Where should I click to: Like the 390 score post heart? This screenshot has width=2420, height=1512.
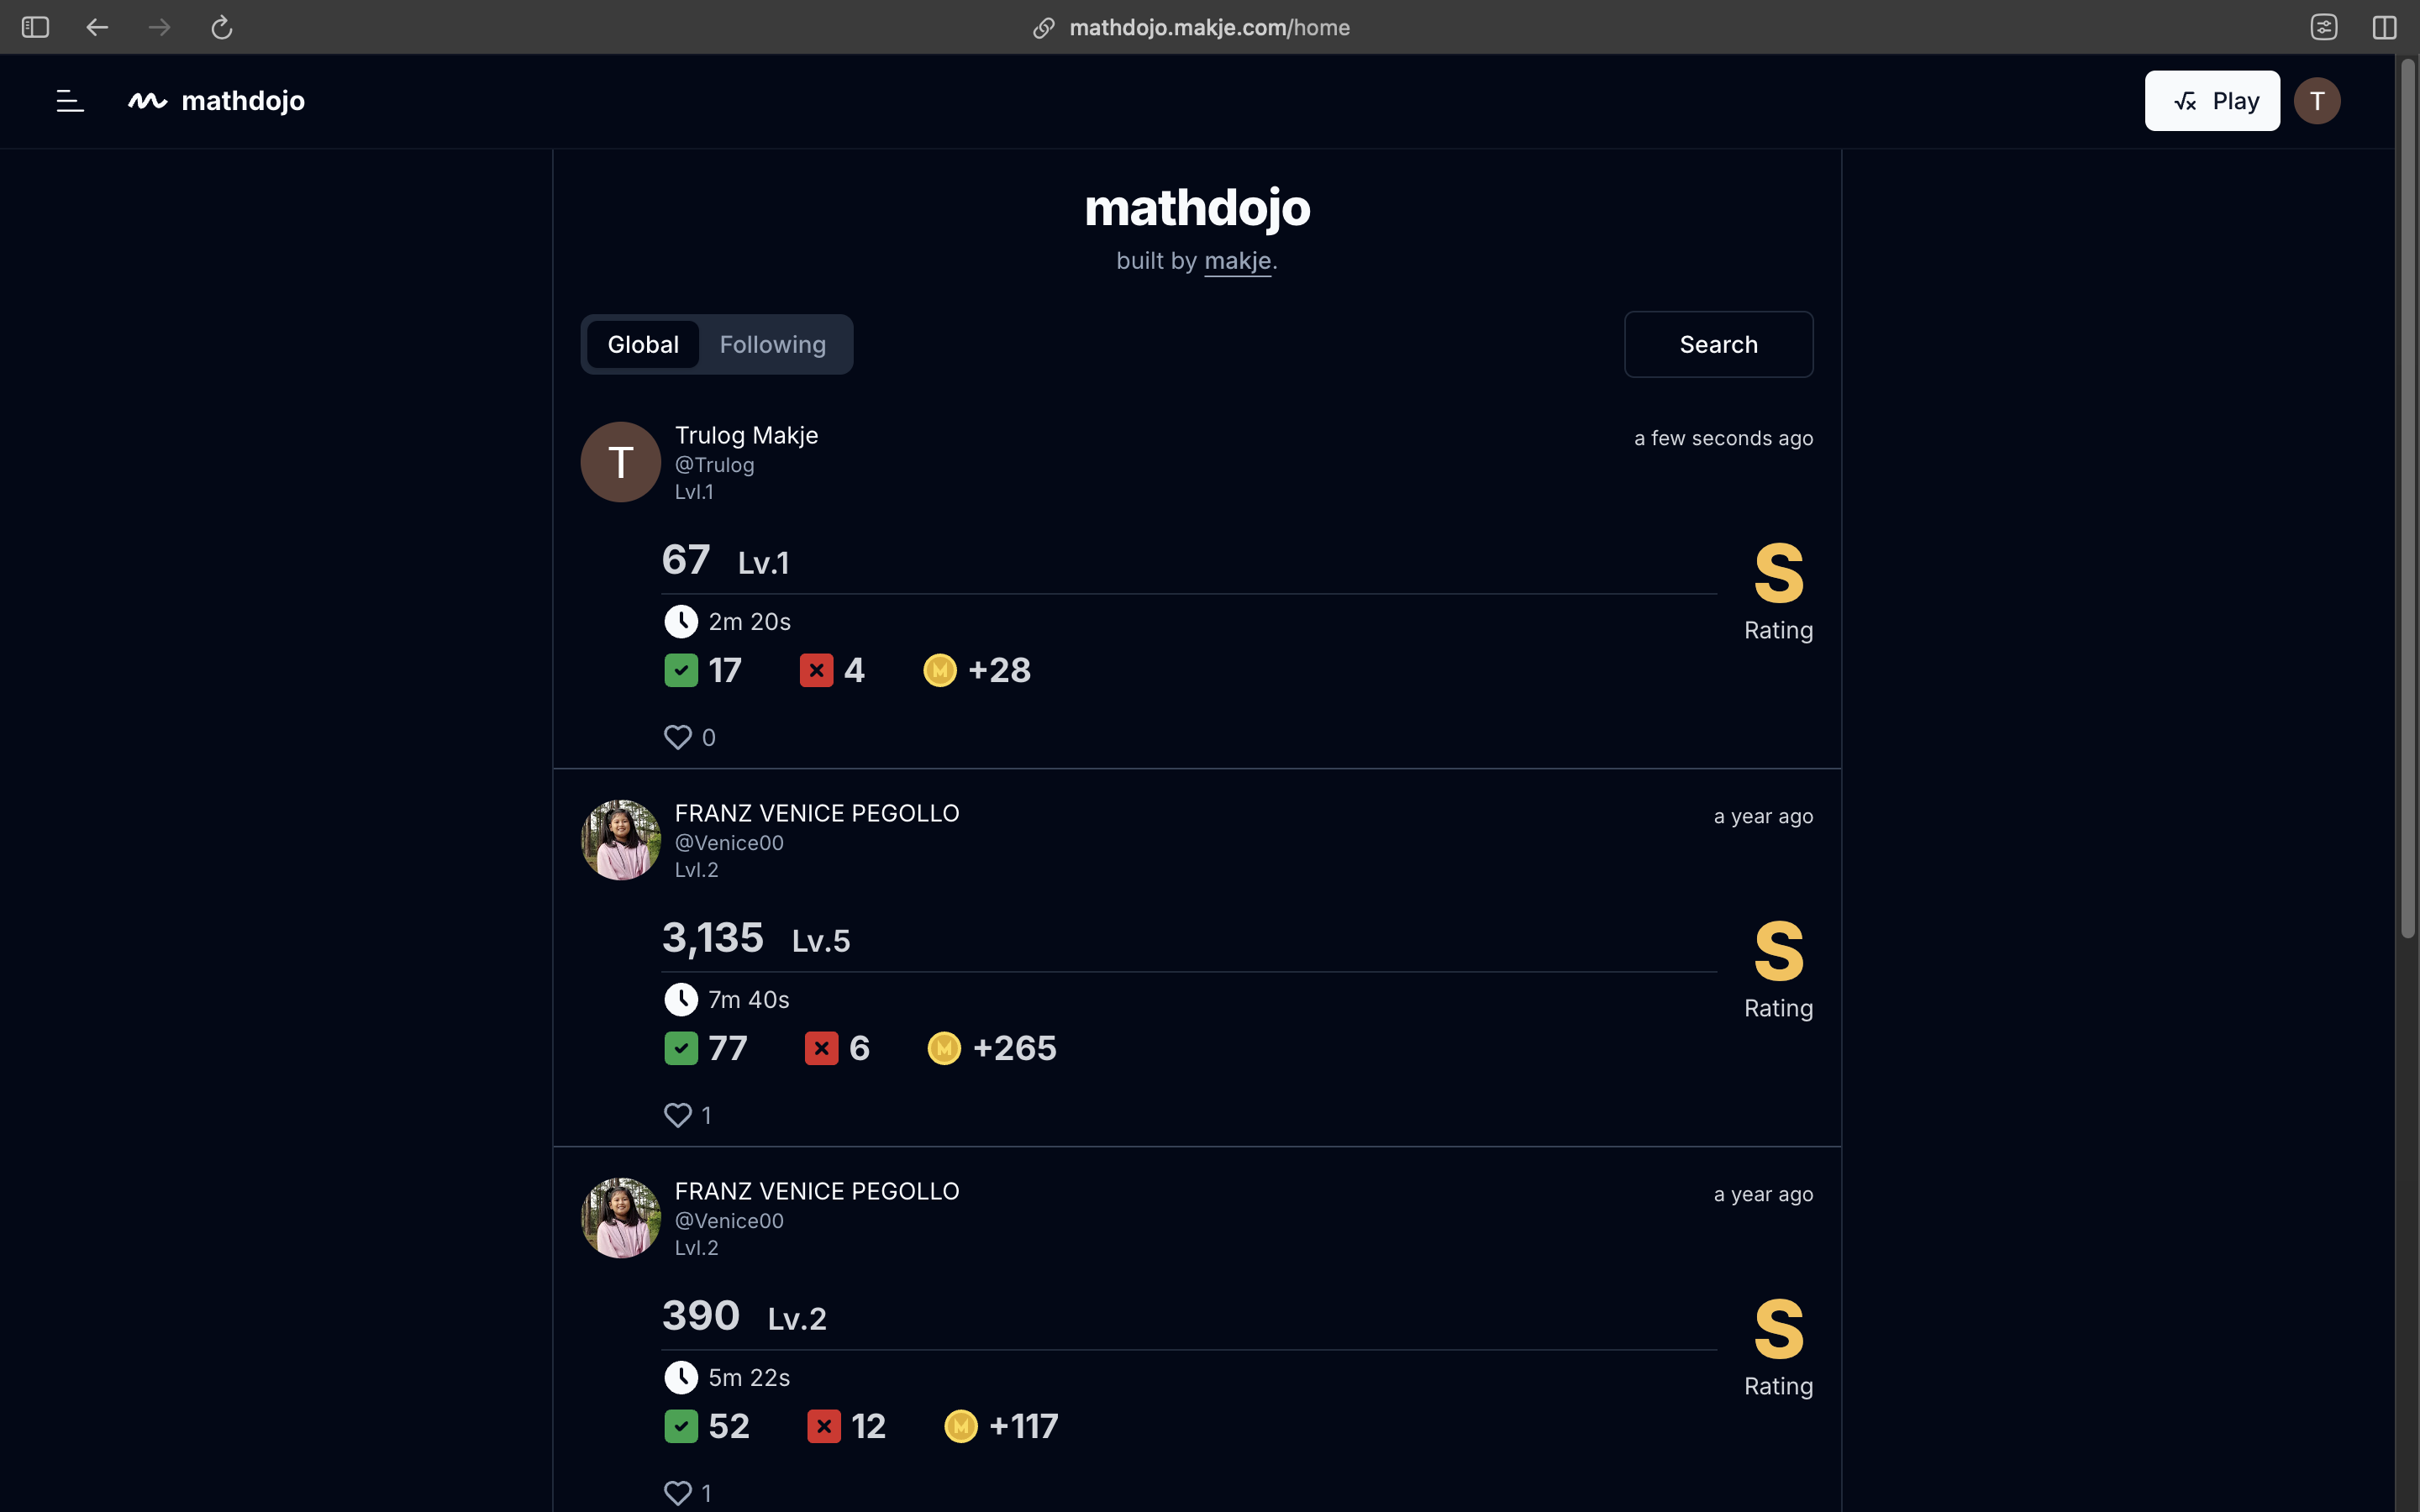coord(678,1493)
